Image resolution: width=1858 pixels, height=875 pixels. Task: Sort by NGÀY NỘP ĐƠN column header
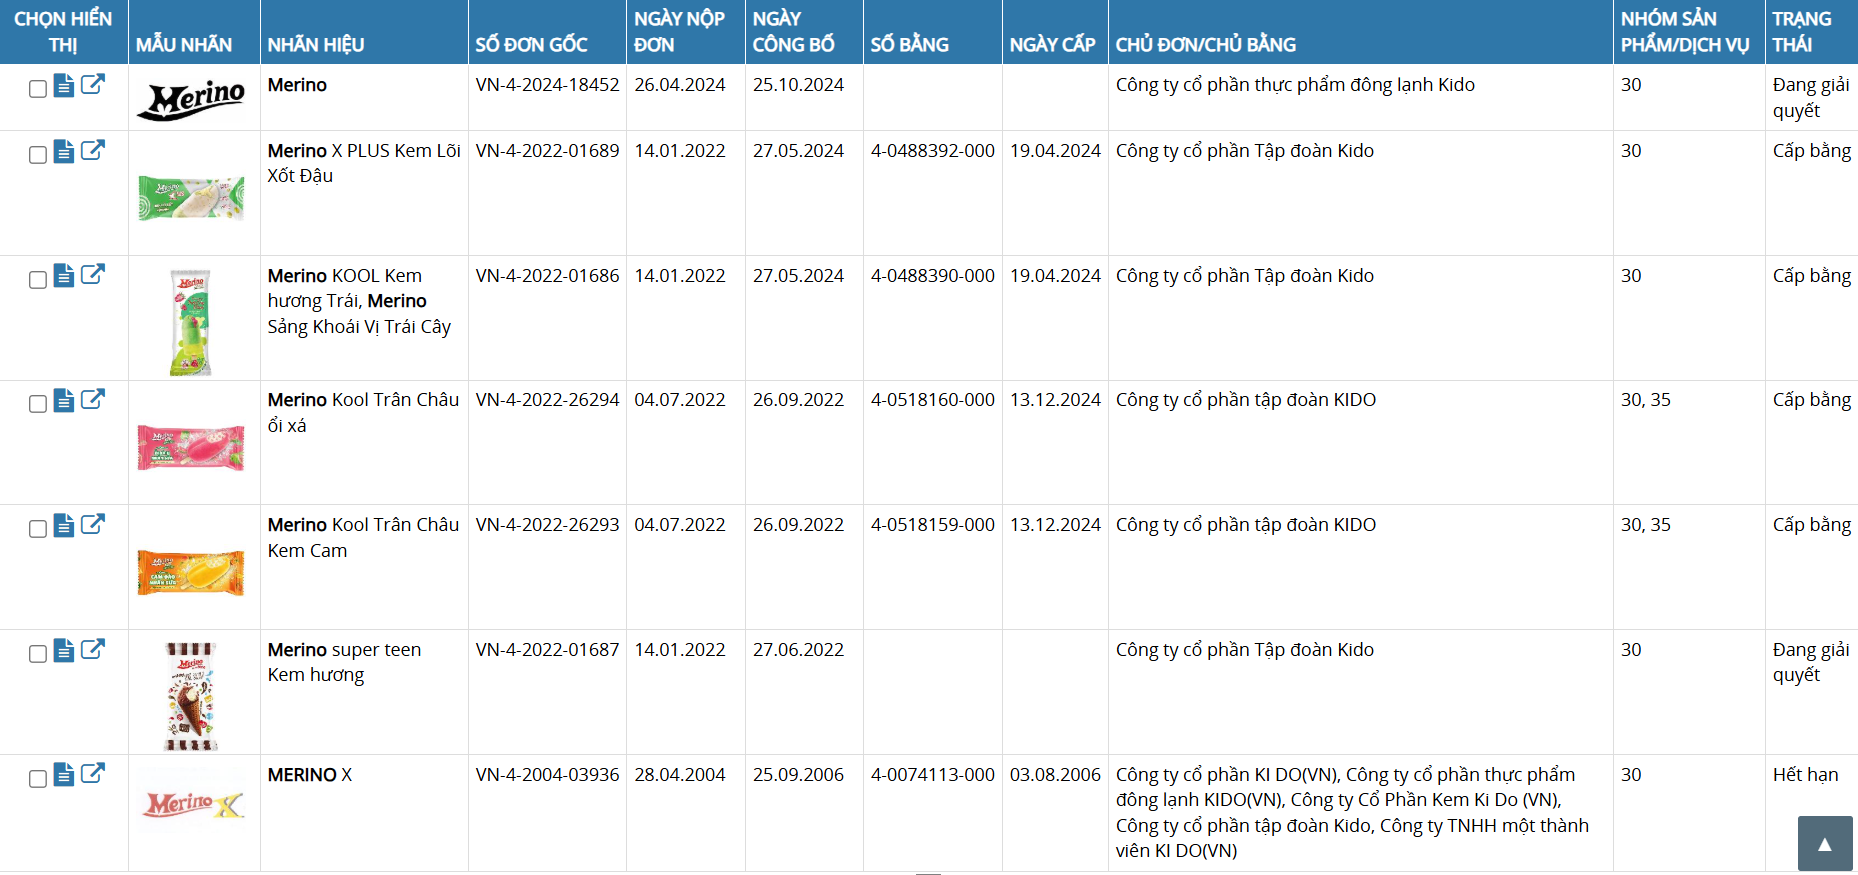point(679,32)
